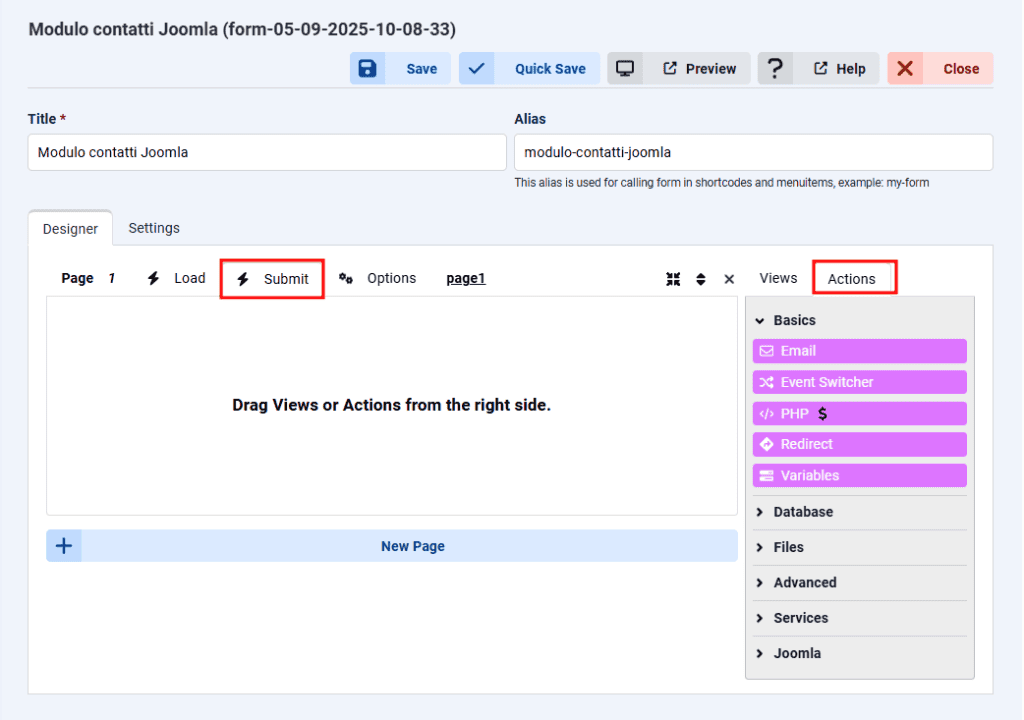The height and width of the screenshot is (720, 1024).
Task: Remove page with the small X icon
Action: (729, 279)
